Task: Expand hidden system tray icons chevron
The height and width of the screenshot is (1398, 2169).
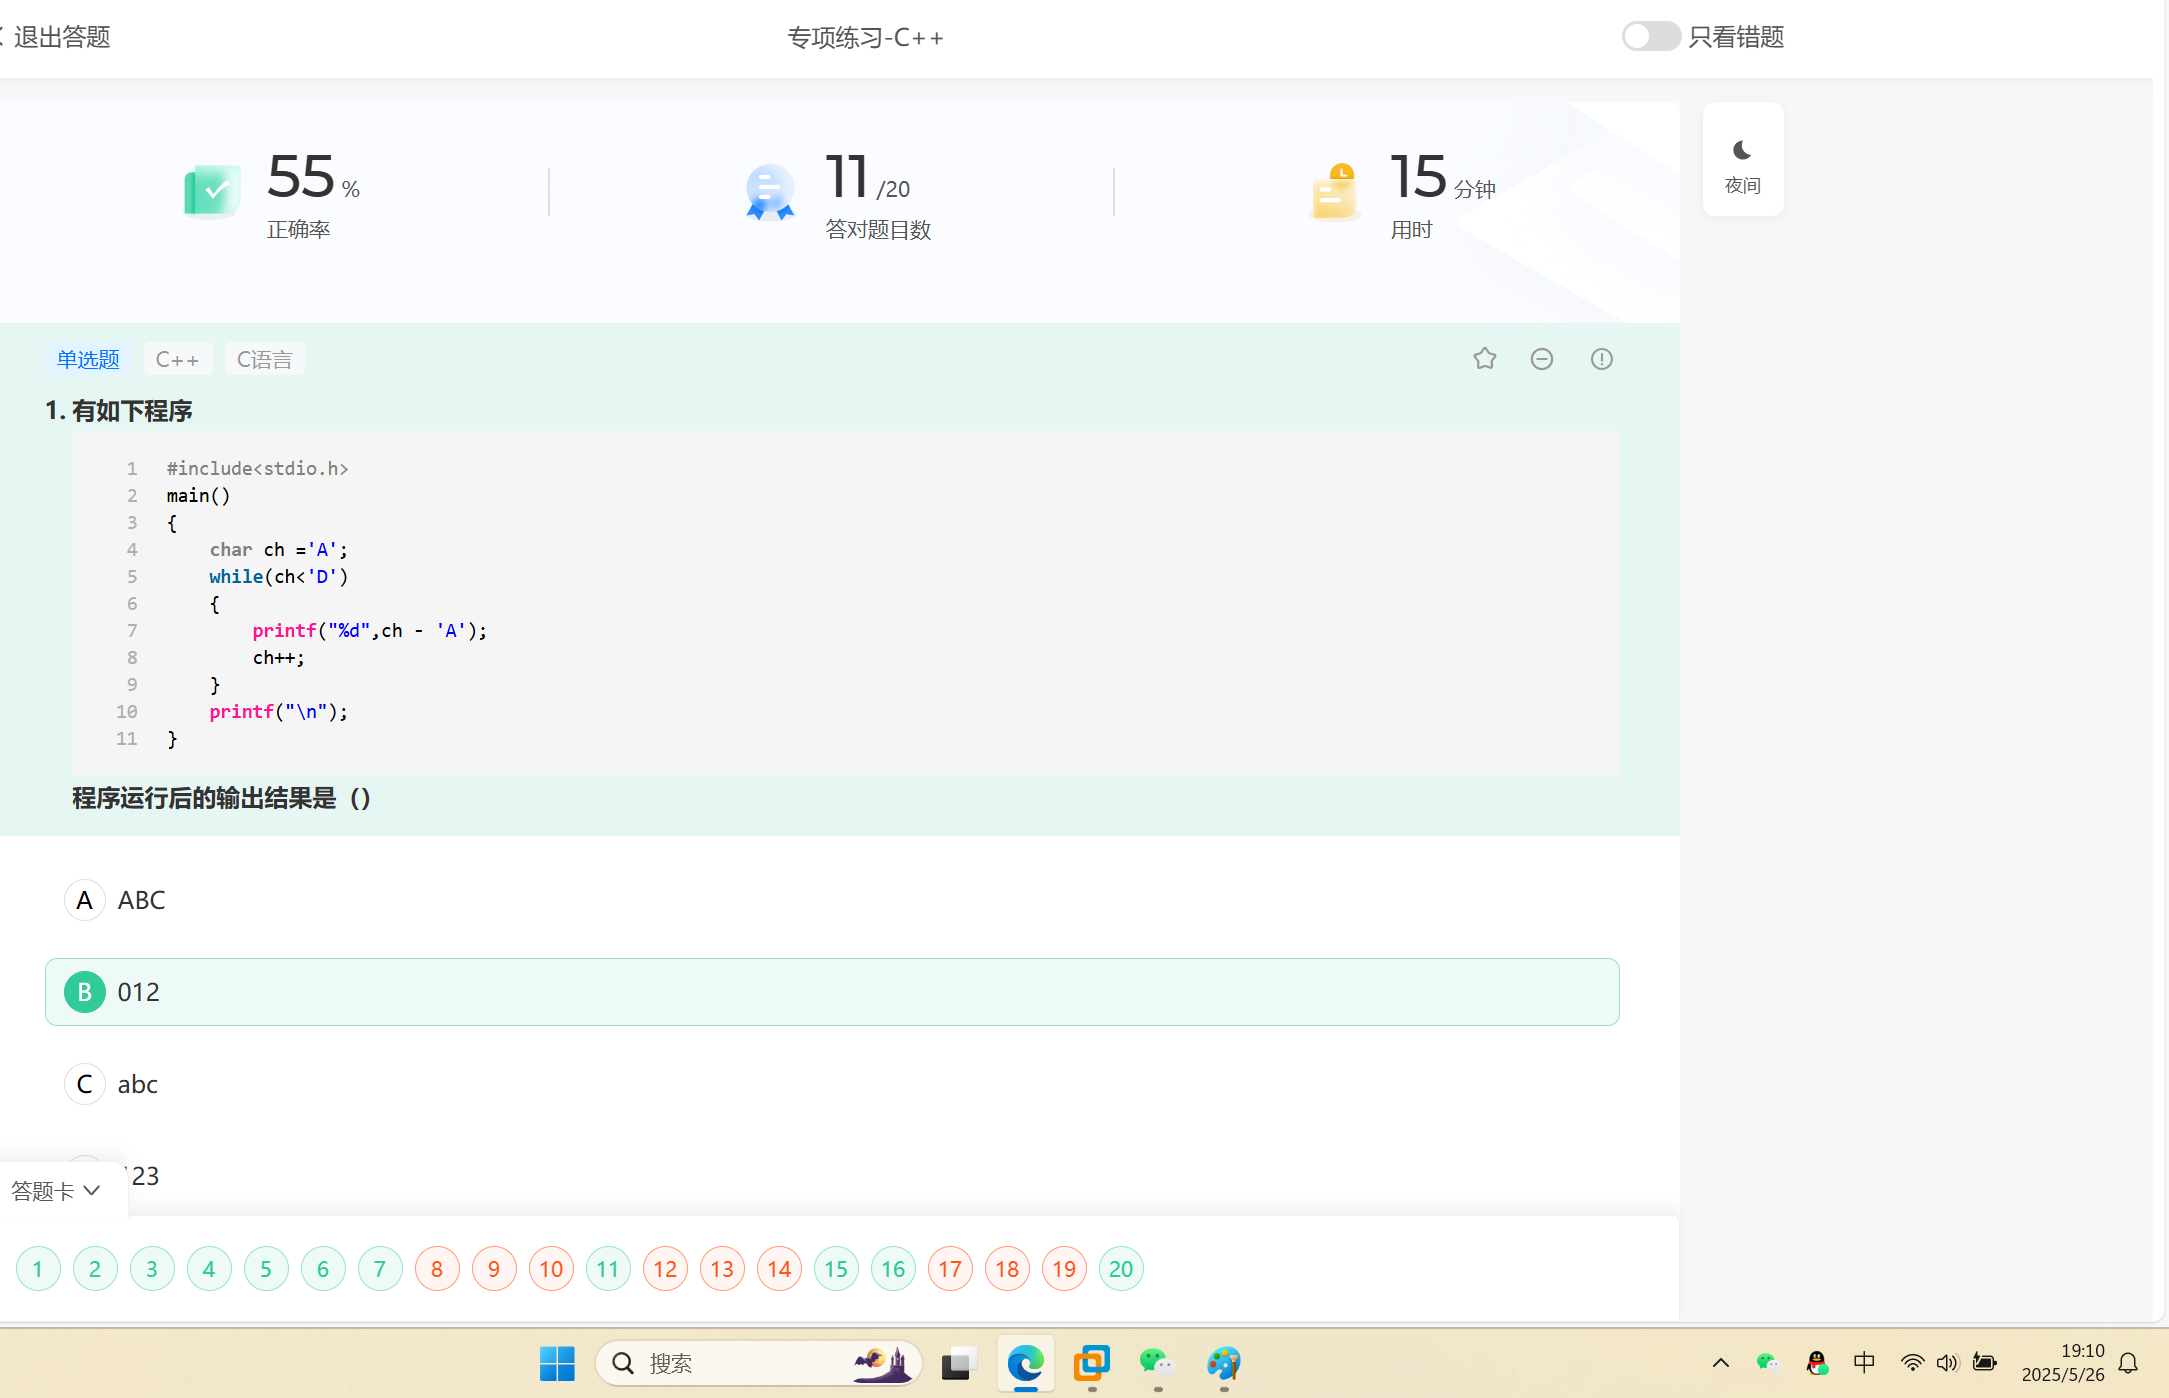Action: coord(1721,1363)
